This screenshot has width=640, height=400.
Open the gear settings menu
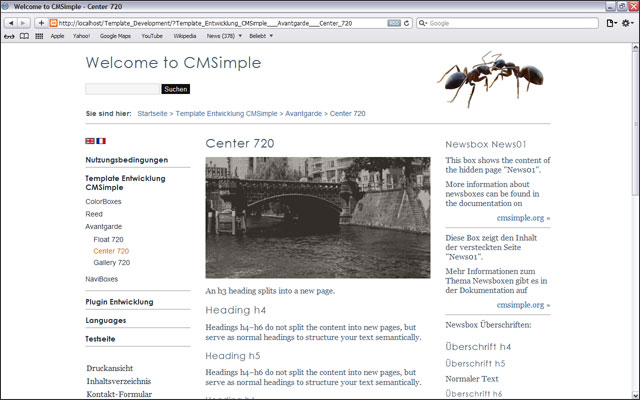coord(627,23)
